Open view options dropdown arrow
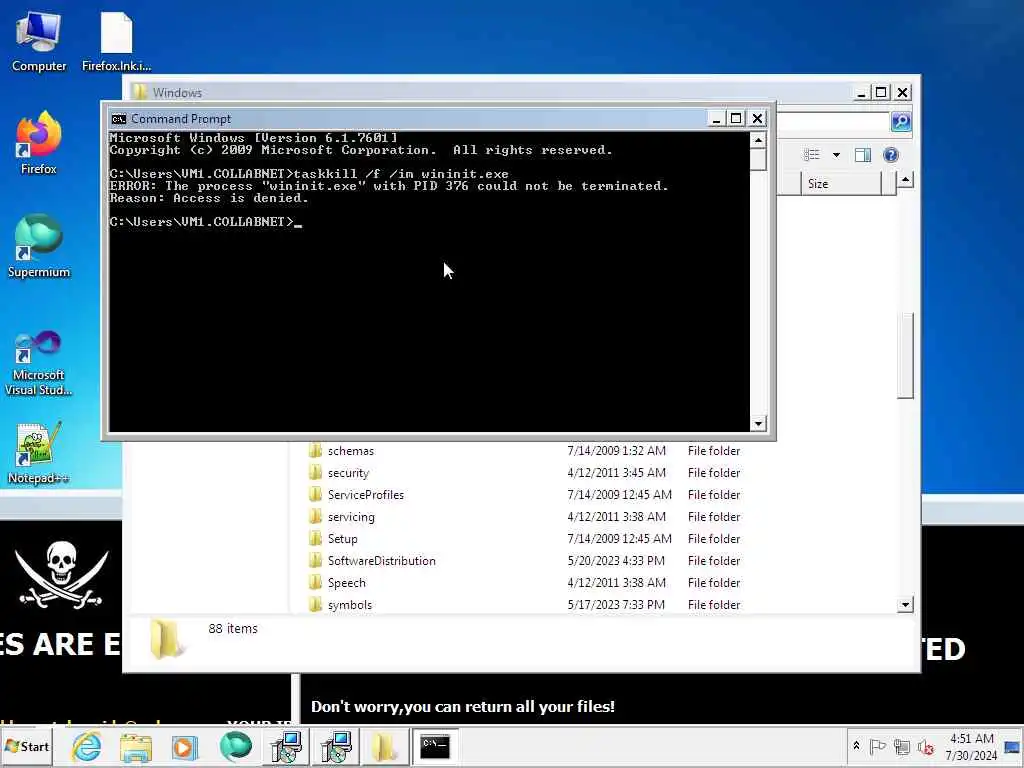The width and height of the screenshot is (1024, 768). [836, 155]
